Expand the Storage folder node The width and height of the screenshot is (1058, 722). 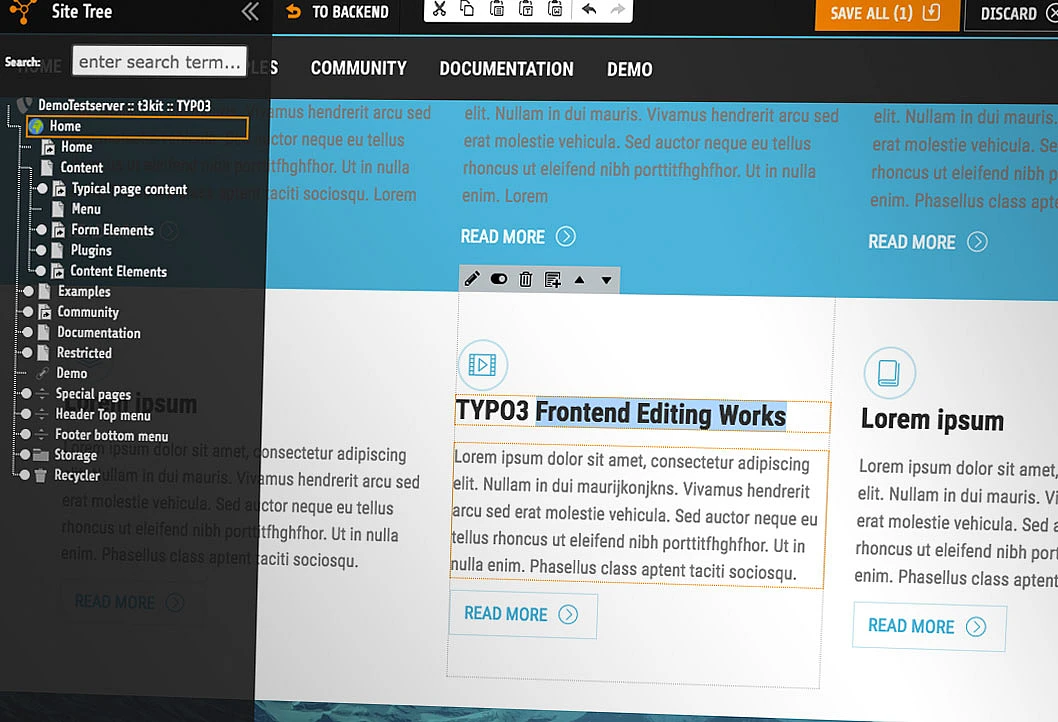pyautogui.click(x=27, y=455)
